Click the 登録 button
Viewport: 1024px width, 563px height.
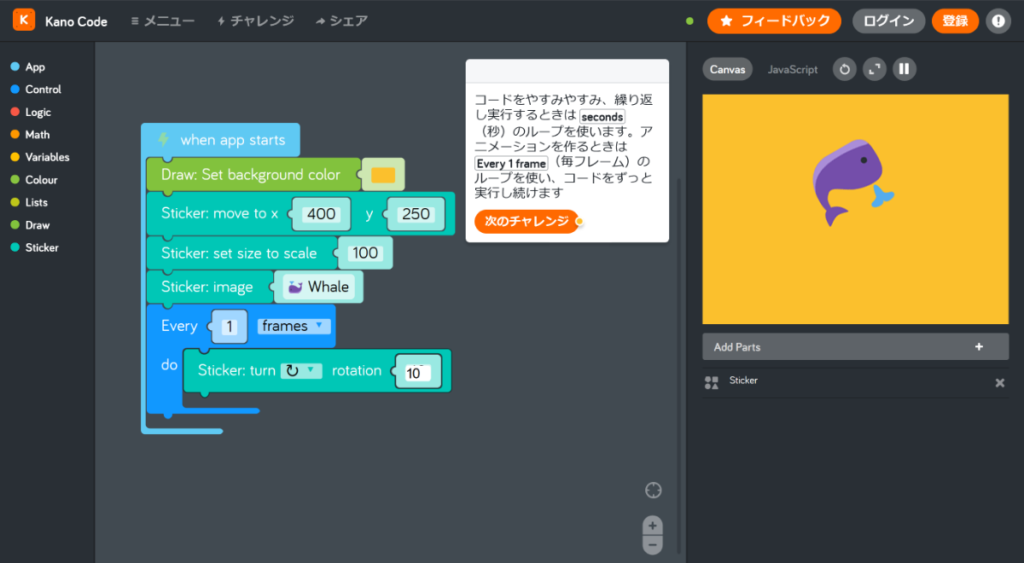click(x=955, y=21)
